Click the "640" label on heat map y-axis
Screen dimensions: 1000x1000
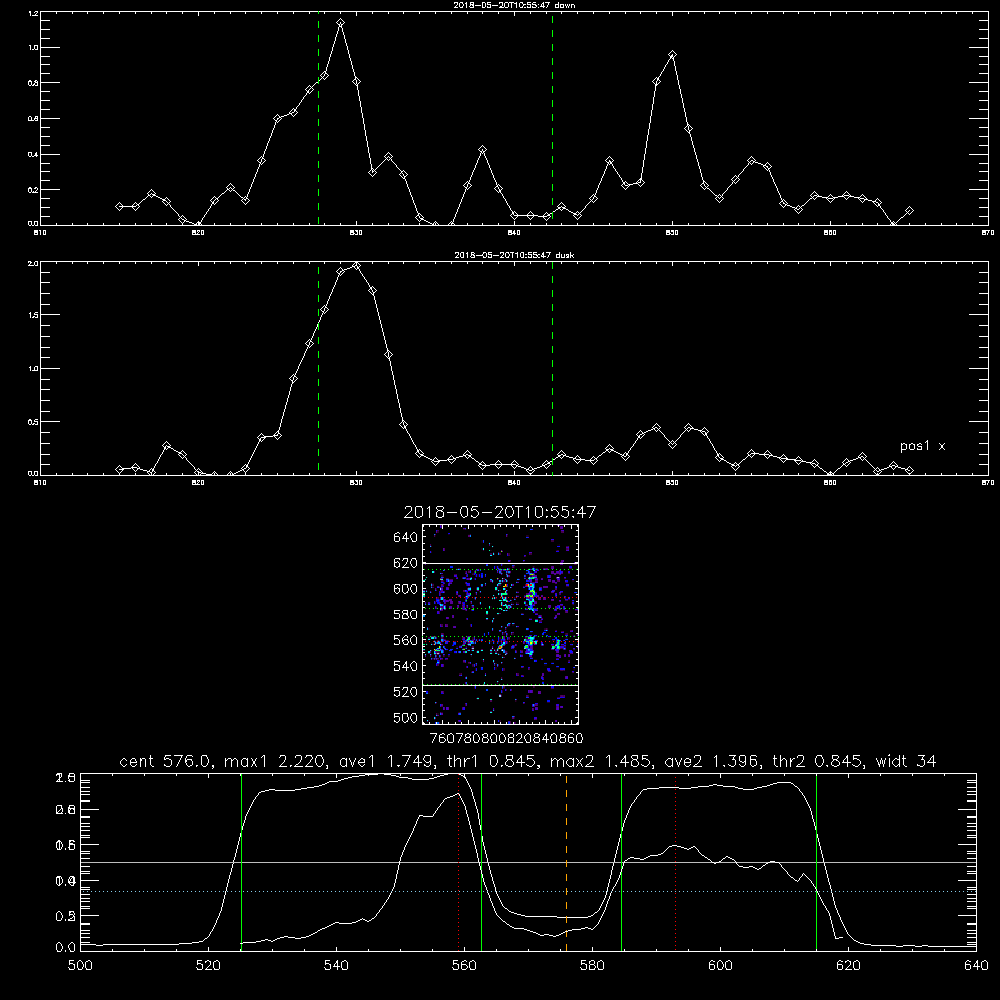pos(406,538)
